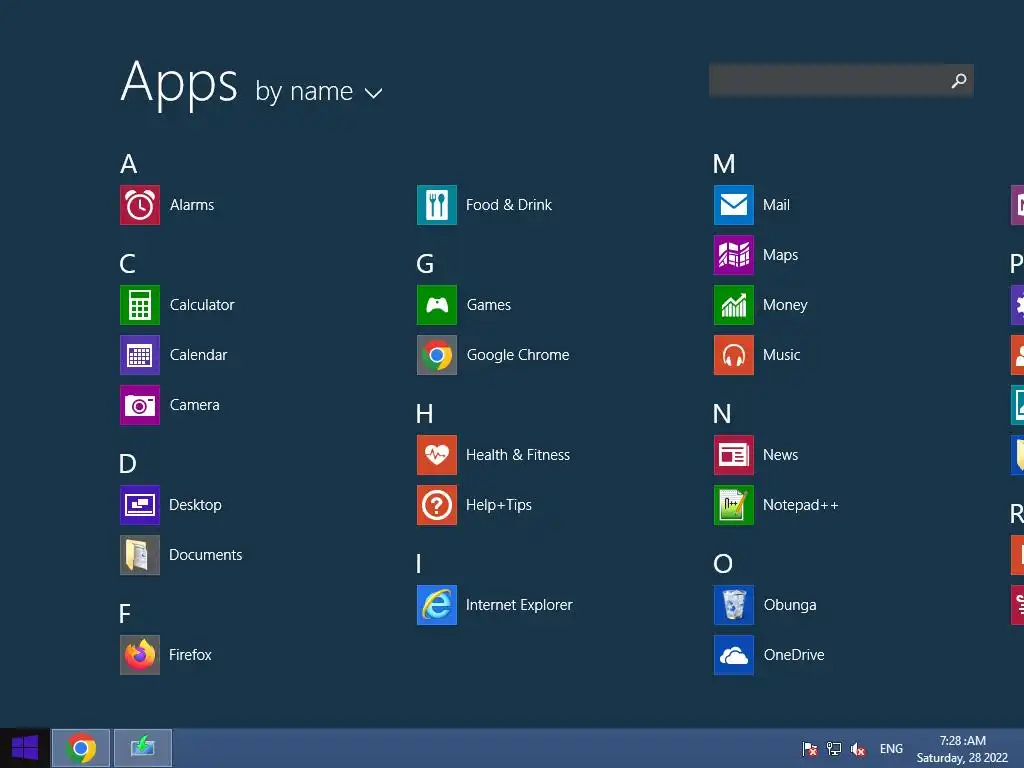The width and height of the screenshot is (1024, 768).
Task: Select the letter F group header
Action: coord(125,614)
